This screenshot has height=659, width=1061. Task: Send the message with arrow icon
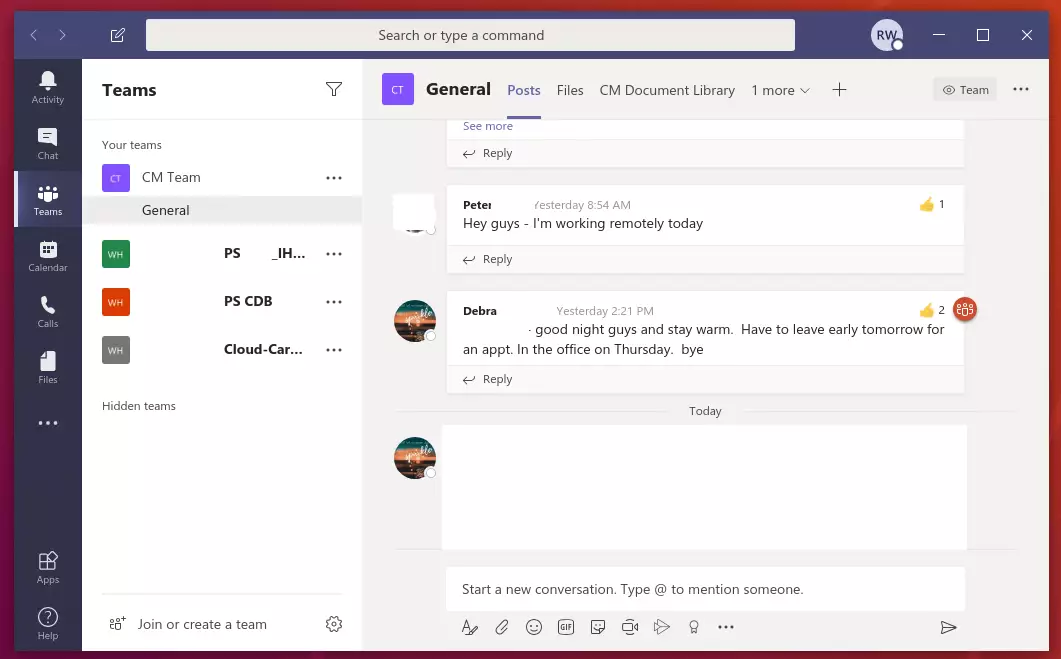pos(948,627)
